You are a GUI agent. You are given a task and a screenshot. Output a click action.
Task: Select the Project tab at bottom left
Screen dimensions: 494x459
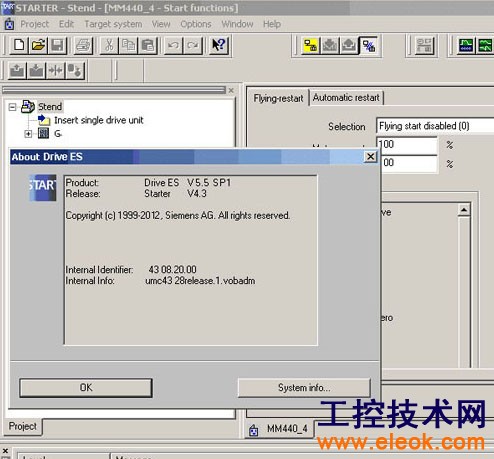coord(23,426)
